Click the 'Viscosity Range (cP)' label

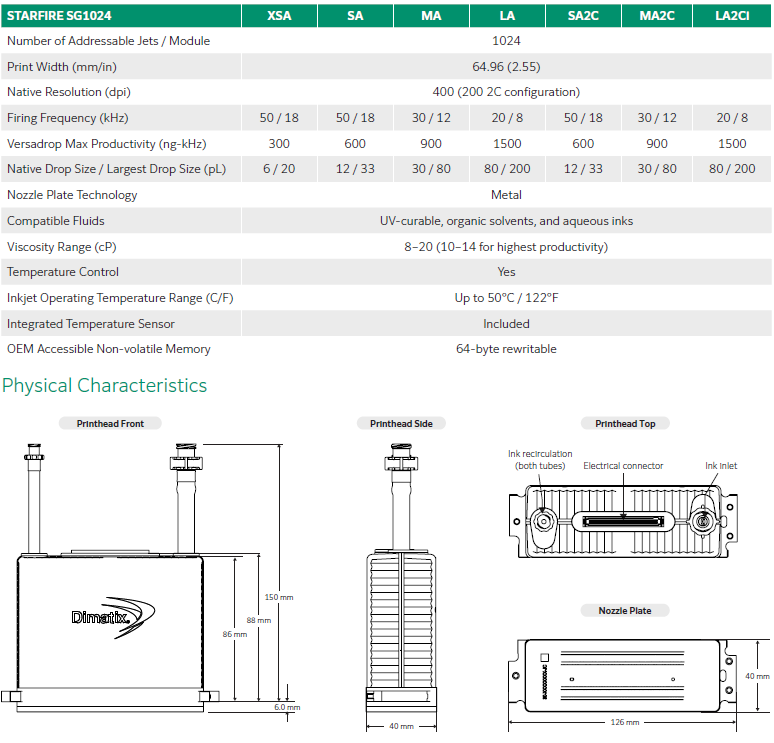click(x=62, y=247)
